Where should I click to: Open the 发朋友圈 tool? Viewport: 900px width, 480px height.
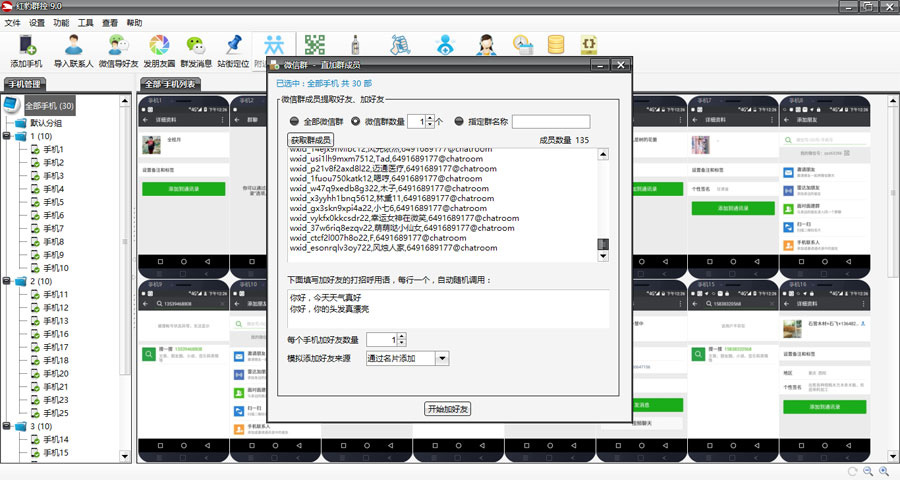tap(159, 51)
